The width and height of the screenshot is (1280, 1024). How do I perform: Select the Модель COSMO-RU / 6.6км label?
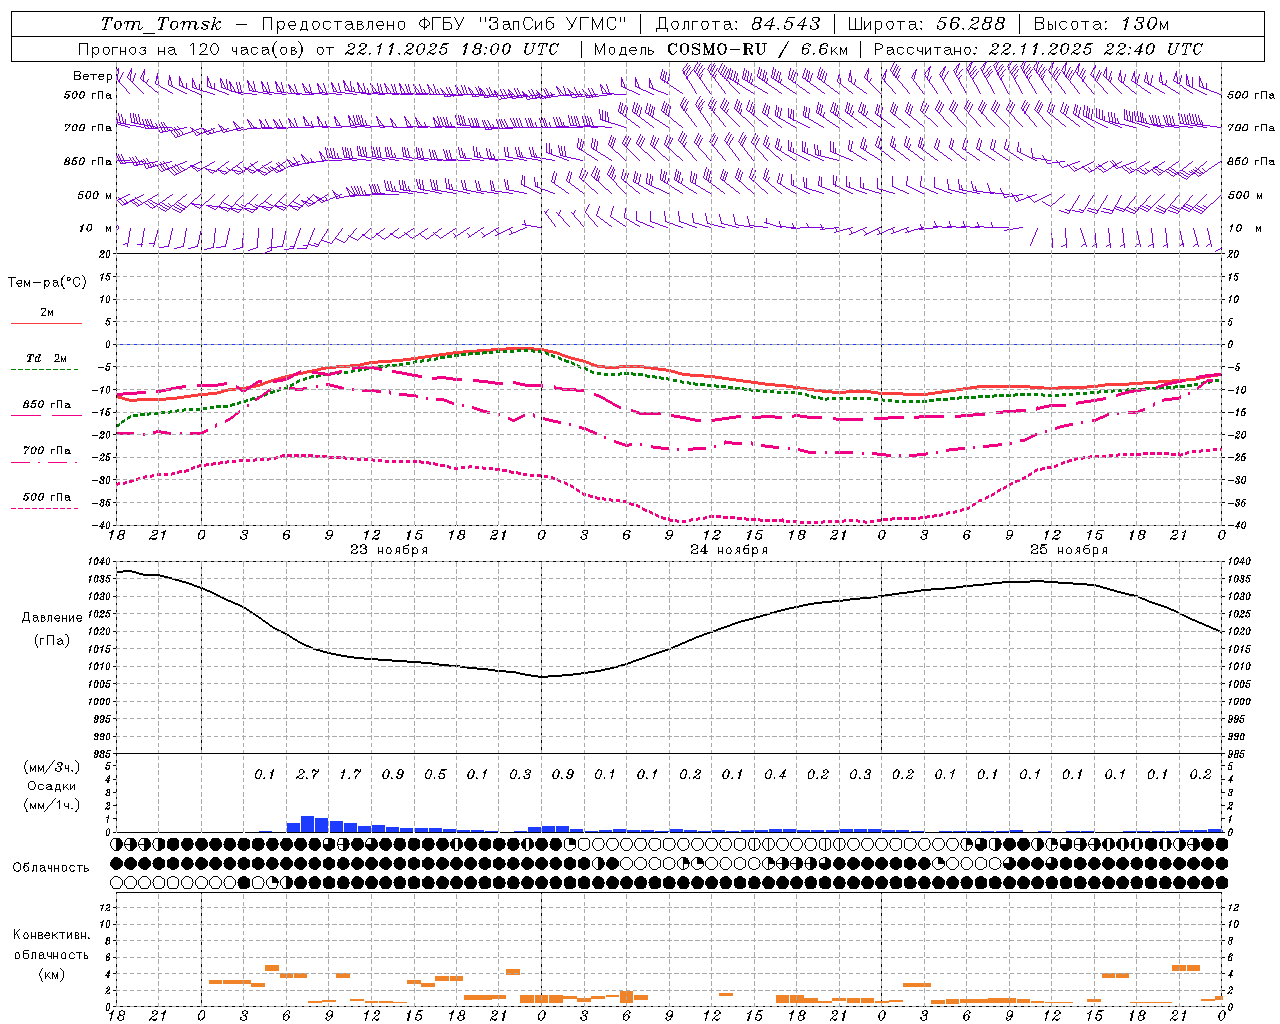click(x=721, y=49)
